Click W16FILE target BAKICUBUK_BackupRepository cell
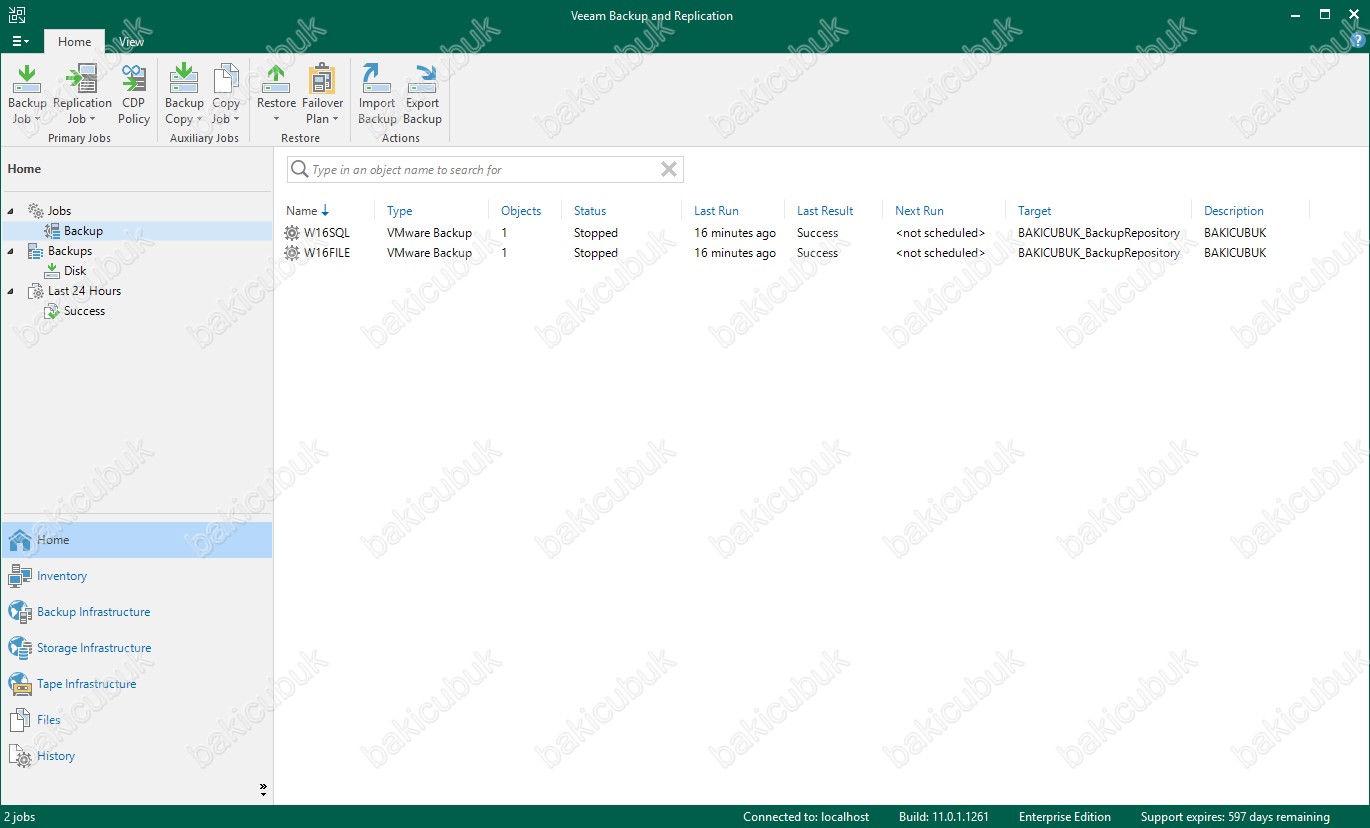The image size is (1370, 828). coord(1099,253)
